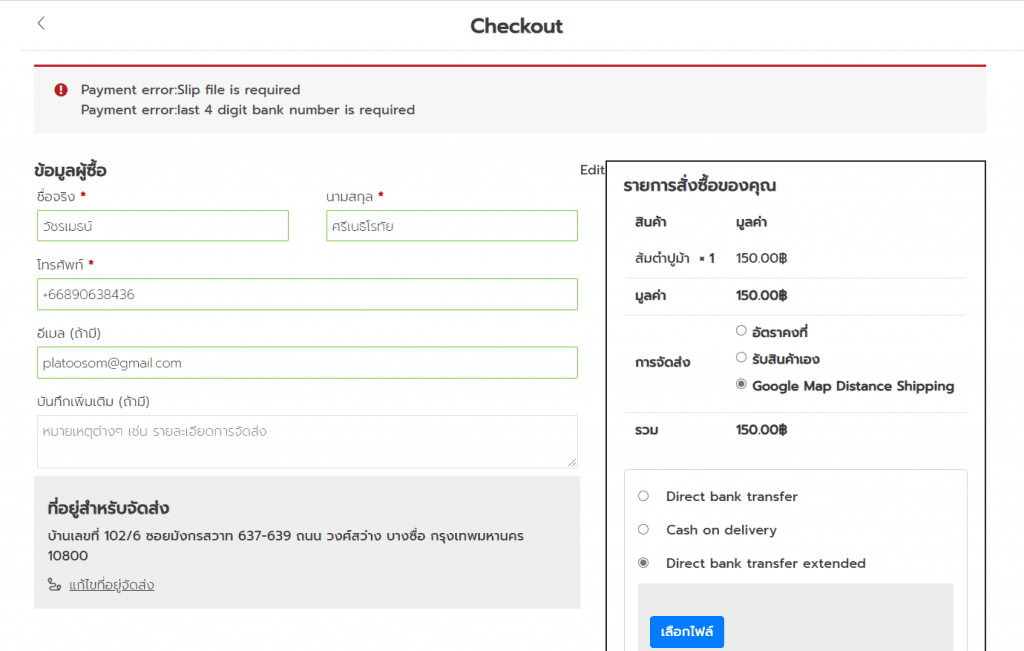Viewport: 1024px width, 651px height.
Task: Click the file upload area below payment options
Action: (795, 615)
